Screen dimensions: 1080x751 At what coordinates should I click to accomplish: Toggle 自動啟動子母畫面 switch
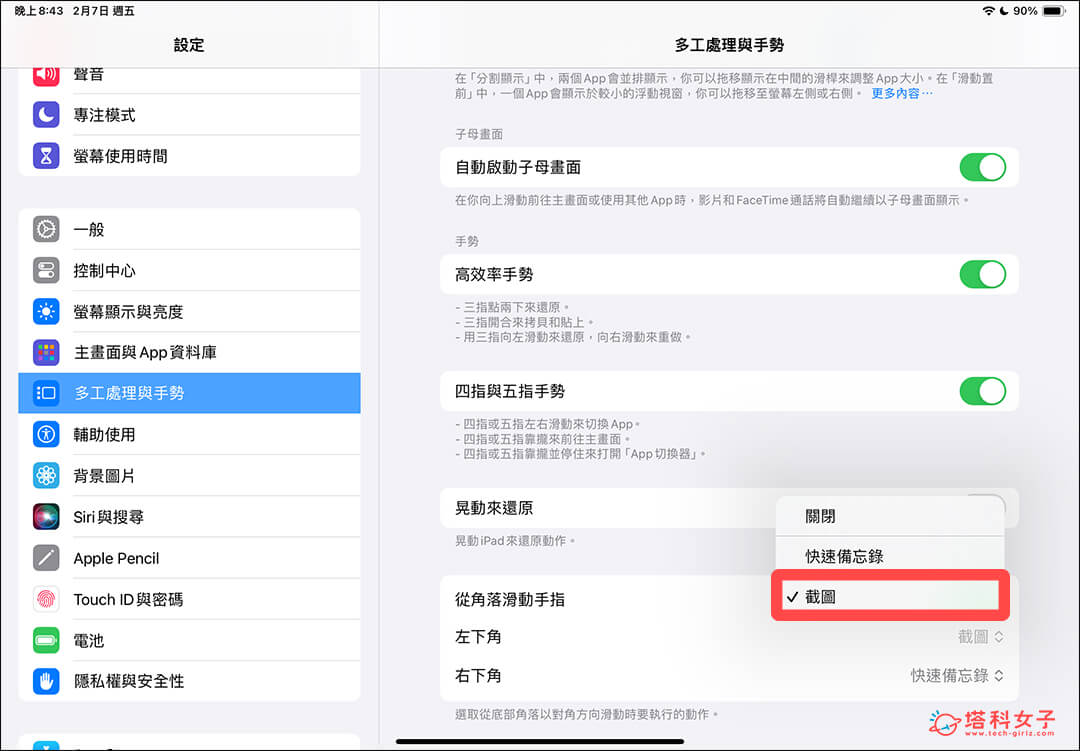[x=982, y=167]
